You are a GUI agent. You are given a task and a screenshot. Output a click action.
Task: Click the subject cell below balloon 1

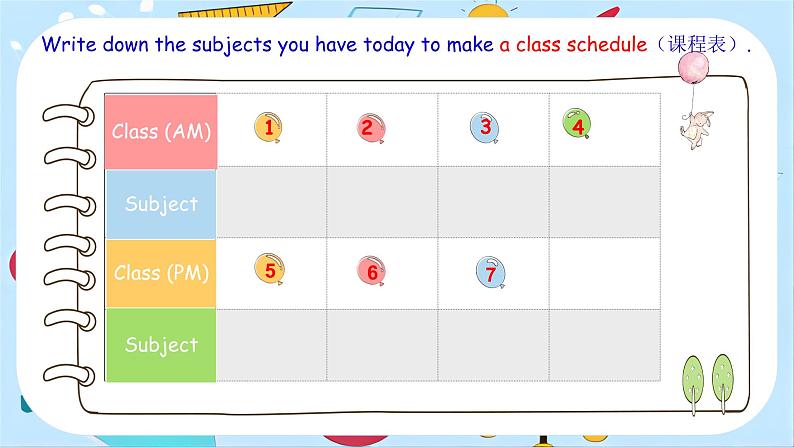coord(272,202)
